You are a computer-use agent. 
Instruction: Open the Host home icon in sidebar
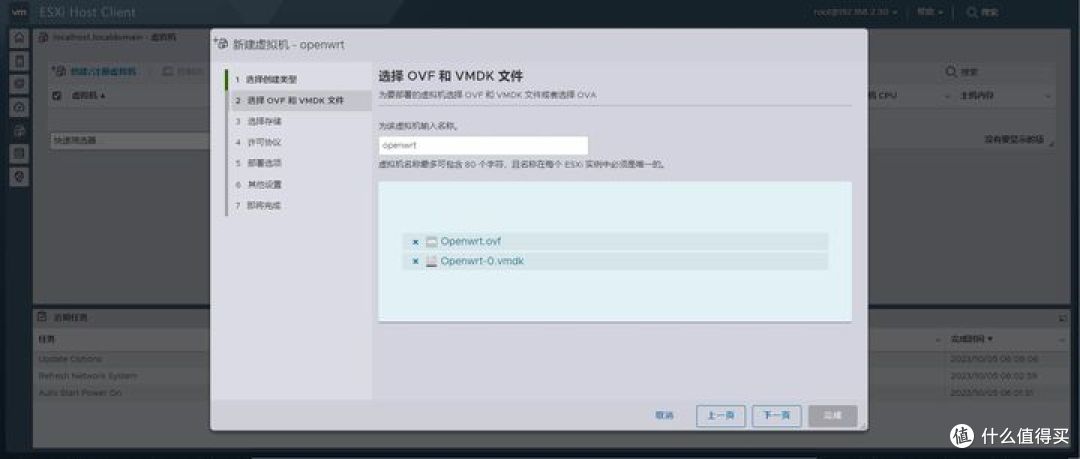pyautogui.click(x=19, y=37)
